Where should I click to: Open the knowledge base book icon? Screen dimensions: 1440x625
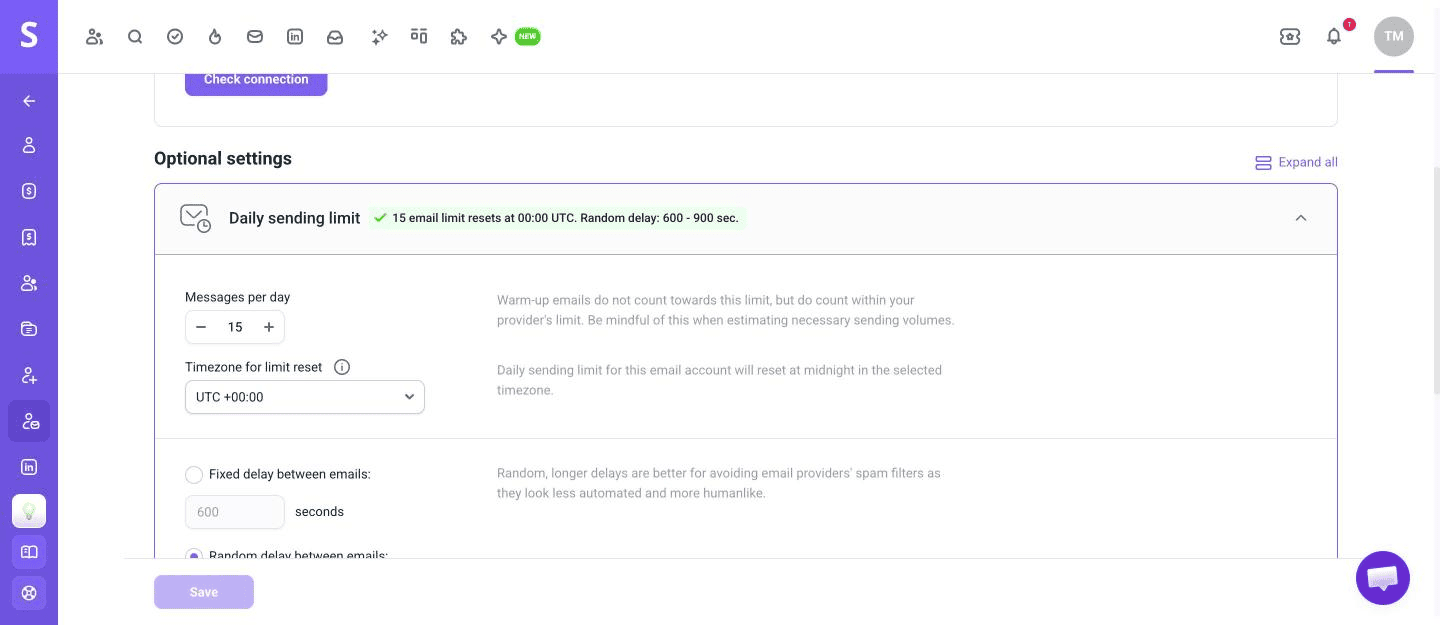[29, 552]
